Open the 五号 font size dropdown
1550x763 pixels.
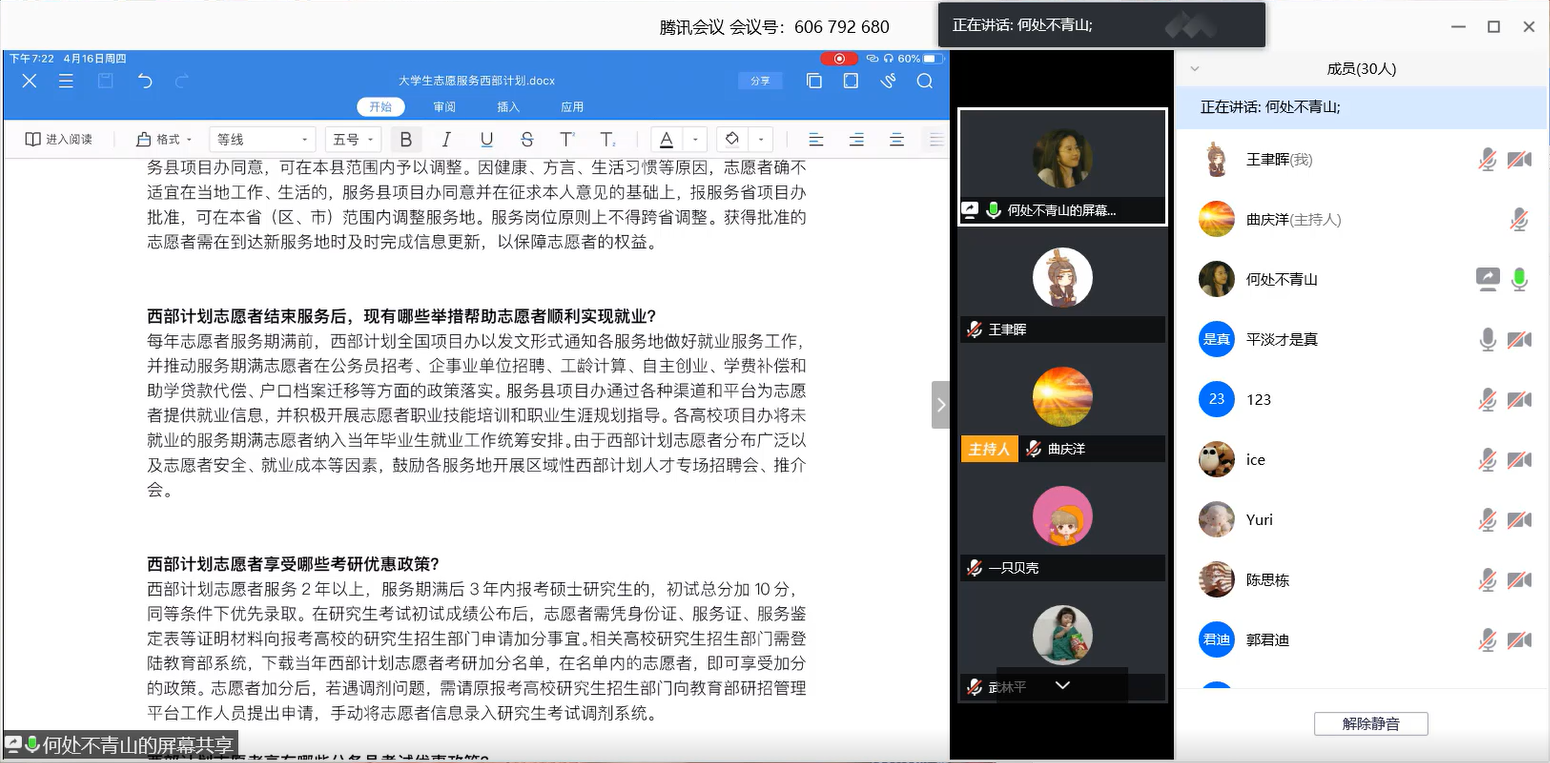pyautogui.click(x=354, y=140)
